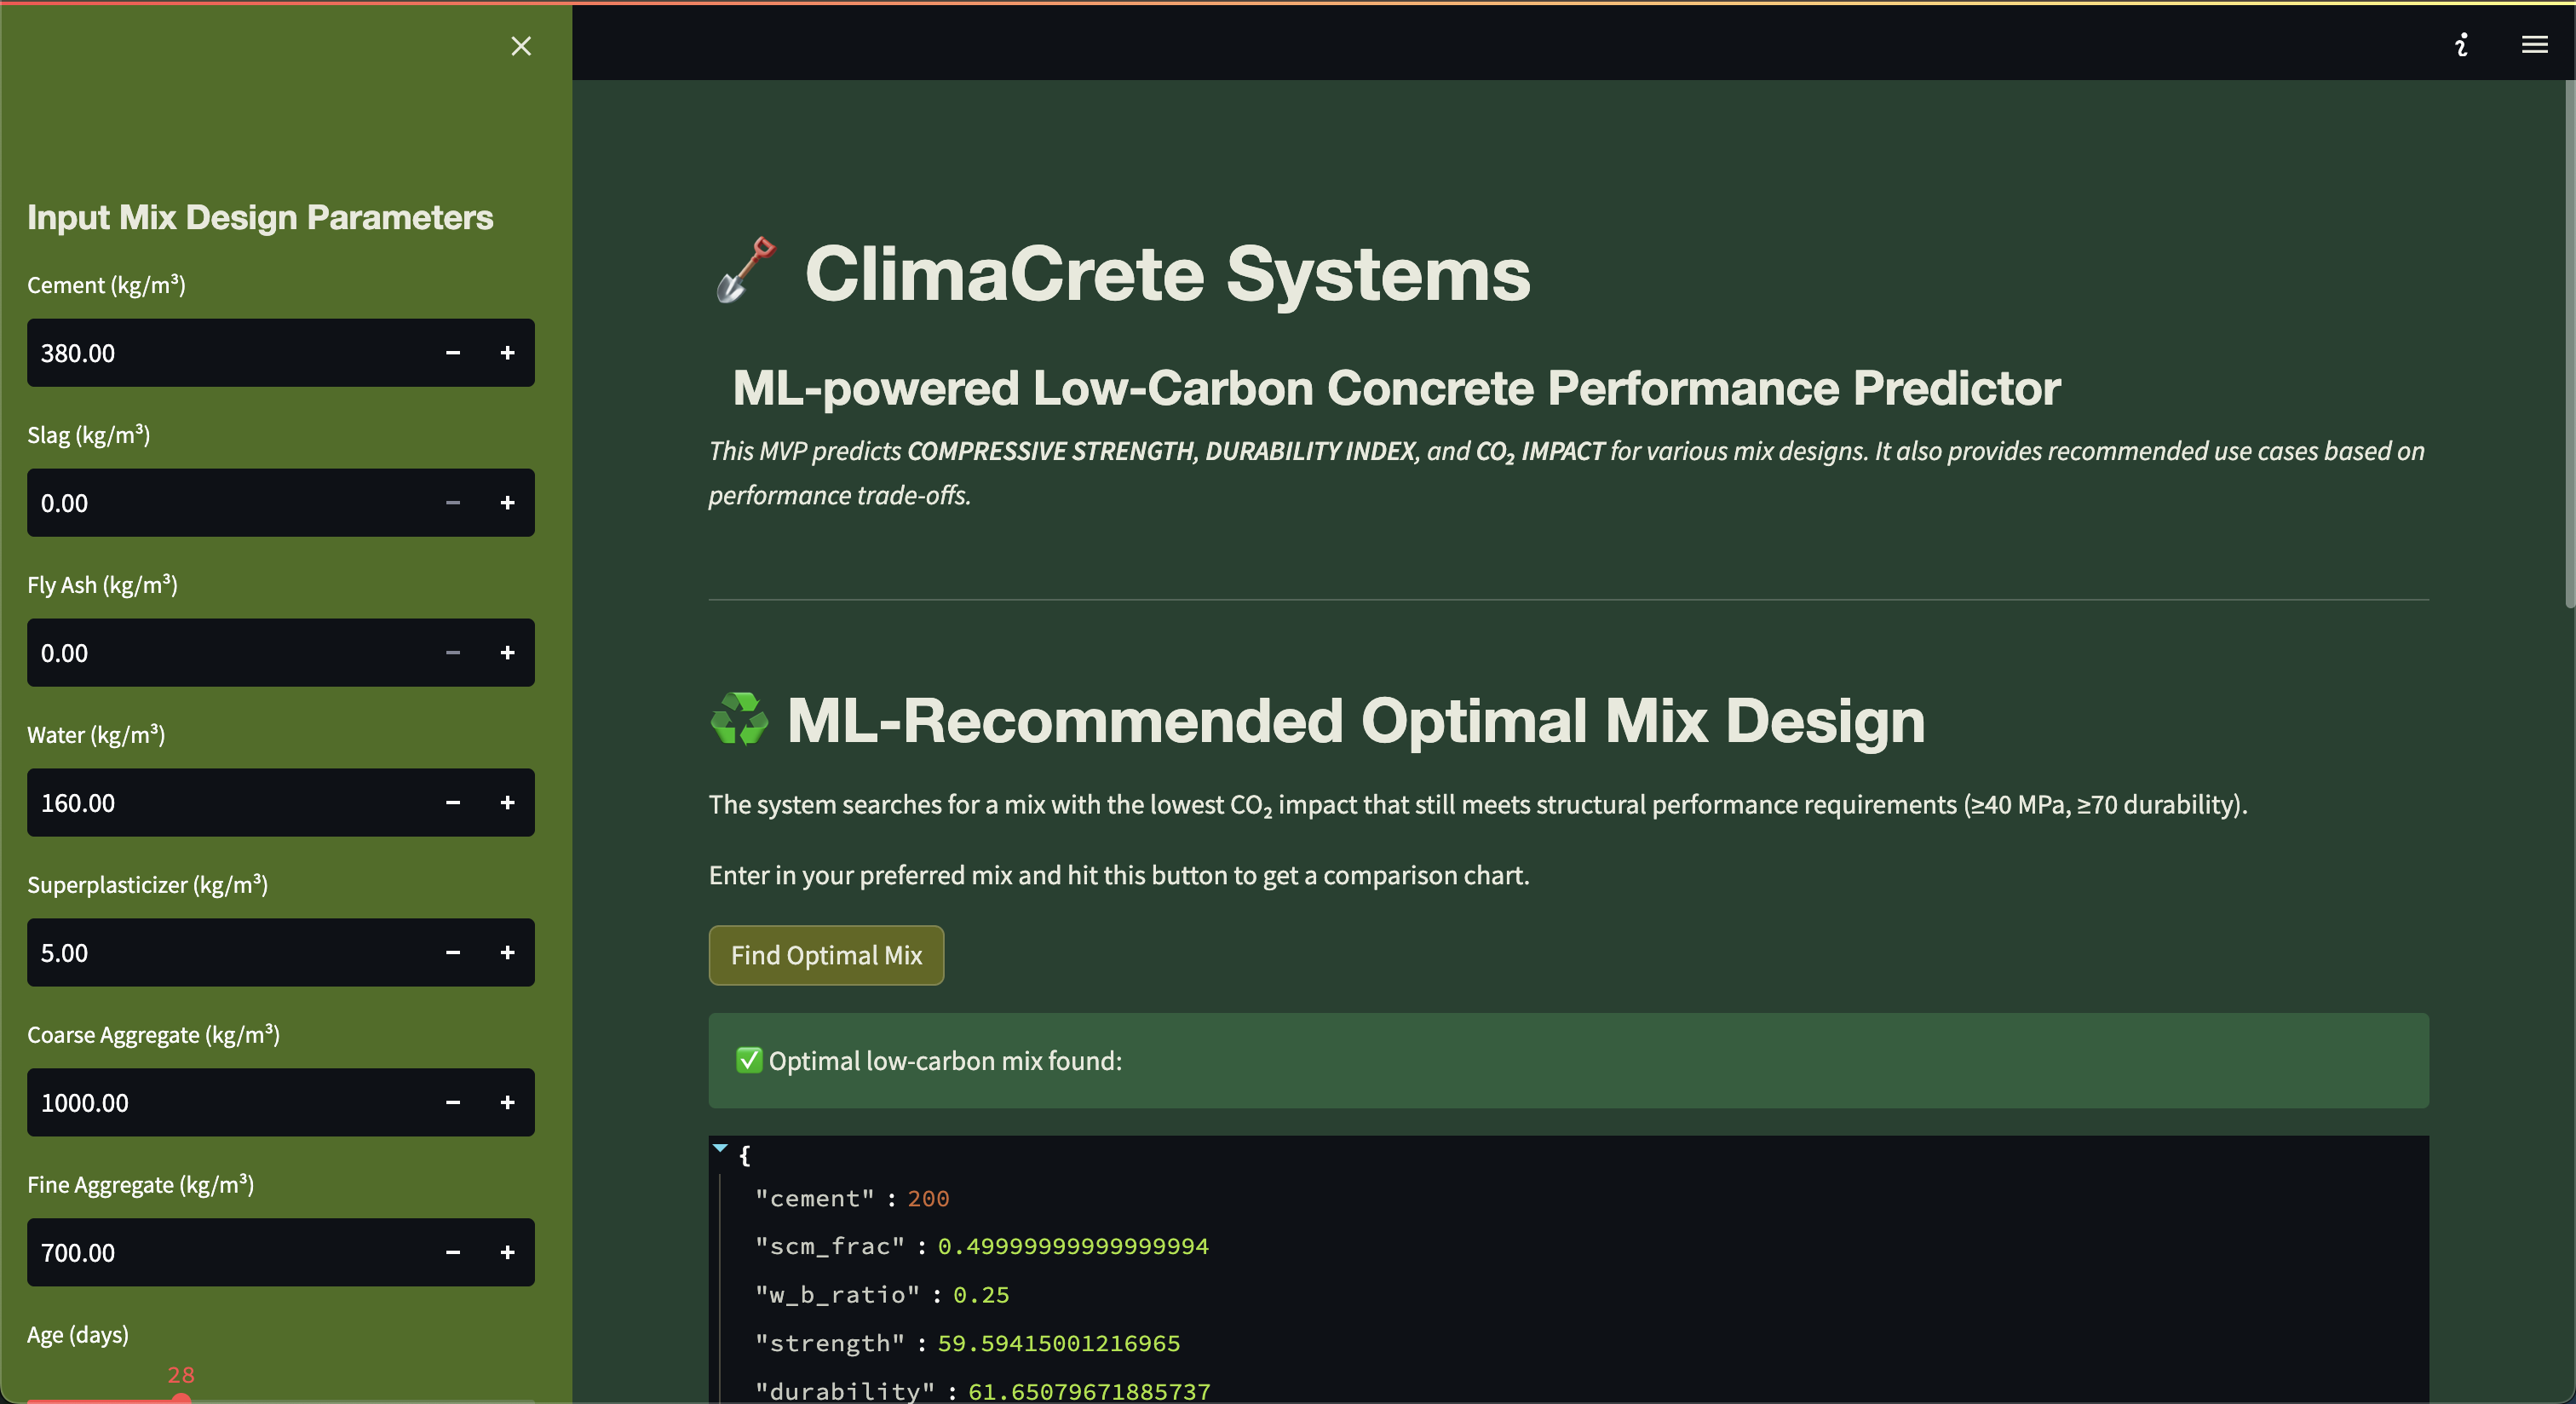
Task: Click the running status icon
Action: tap(2461, 44)
